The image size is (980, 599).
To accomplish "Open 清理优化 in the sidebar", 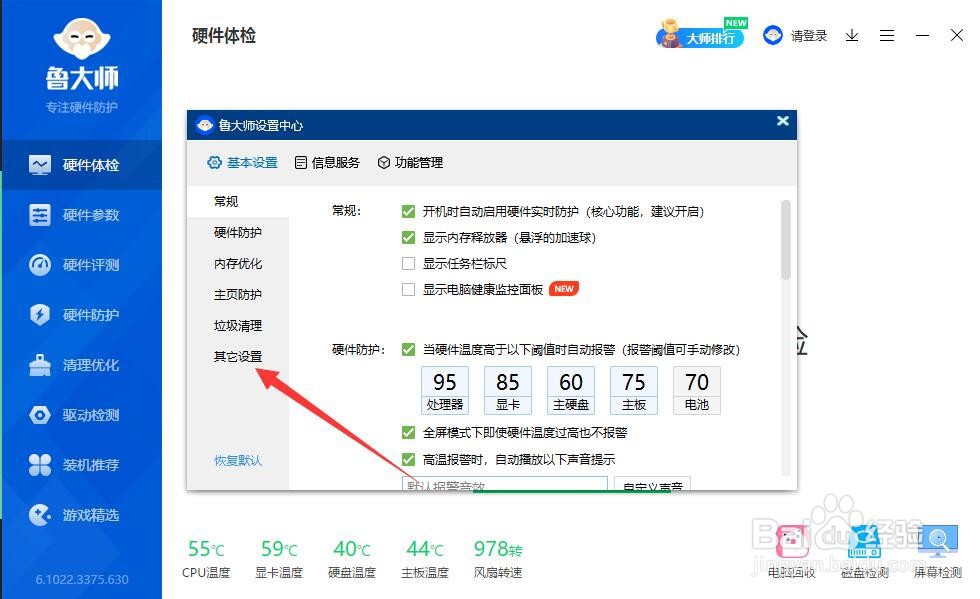I will pos(81,365).
